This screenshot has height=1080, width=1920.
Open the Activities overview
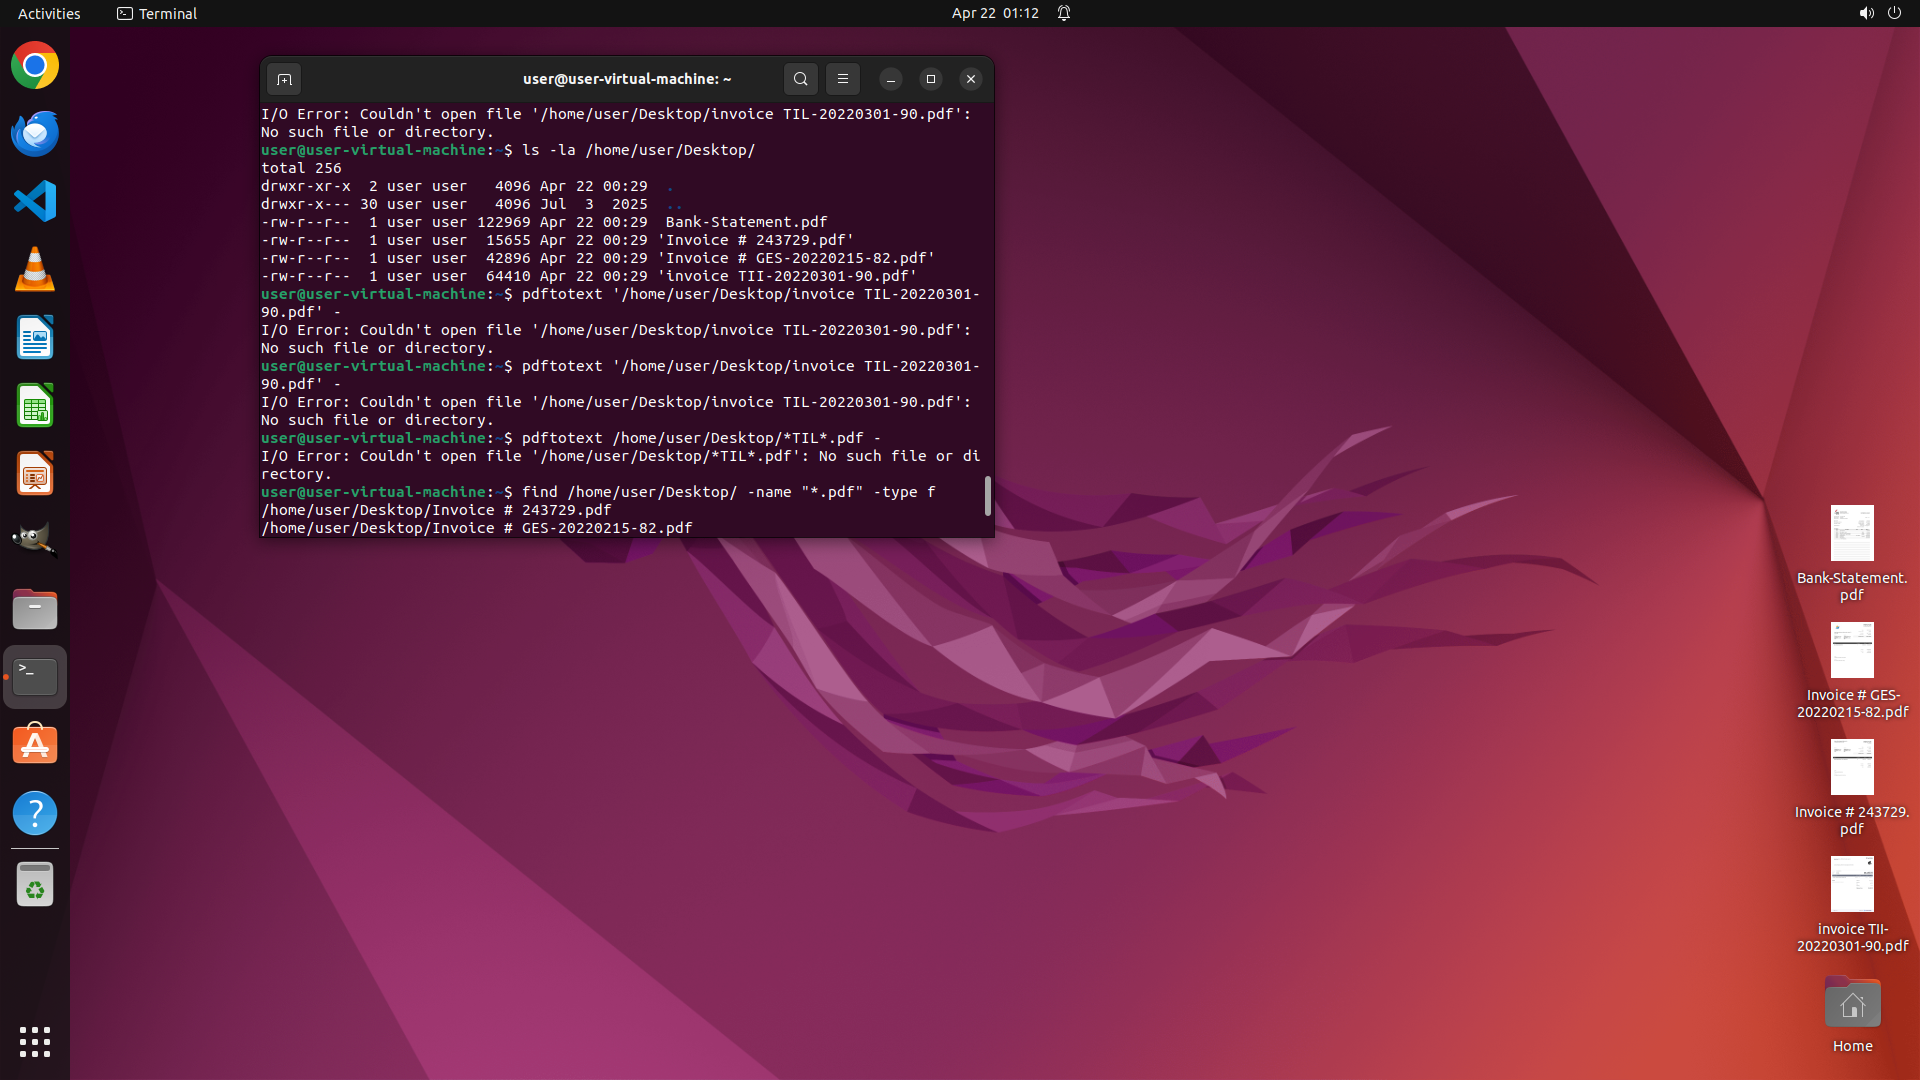(x=49, y=13)
